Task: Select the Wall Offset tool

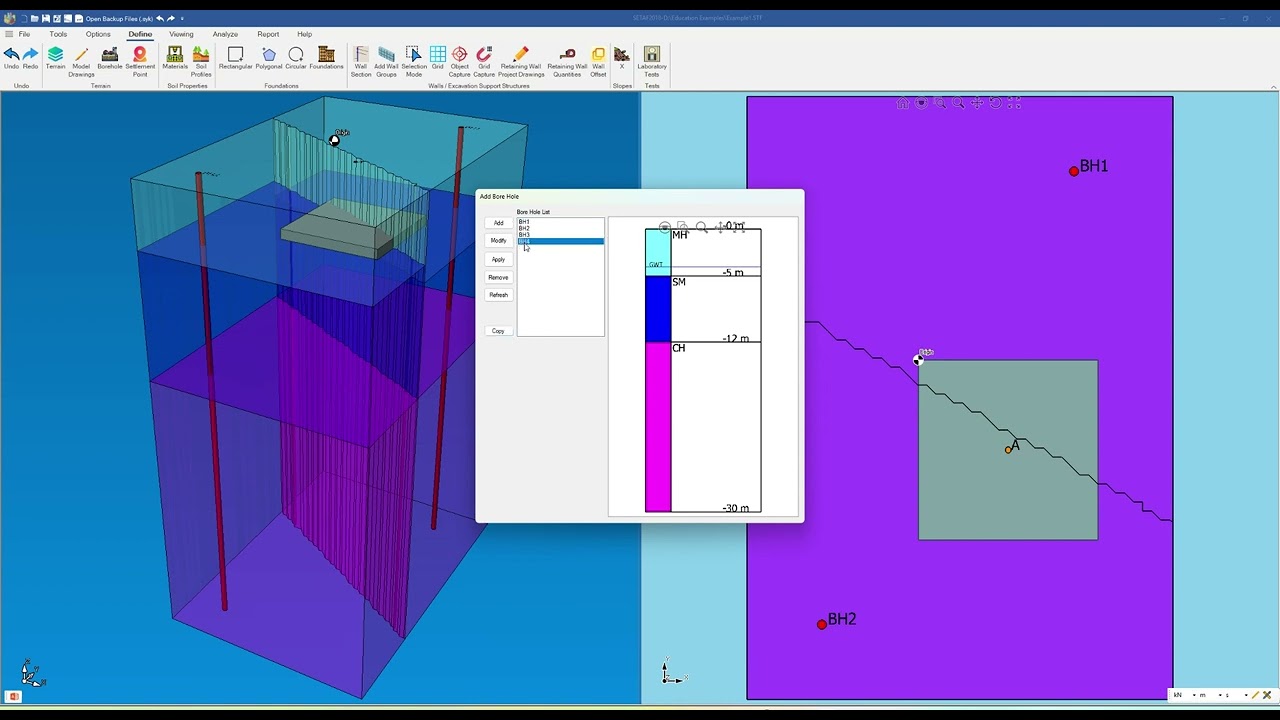Action: (598, 62)
